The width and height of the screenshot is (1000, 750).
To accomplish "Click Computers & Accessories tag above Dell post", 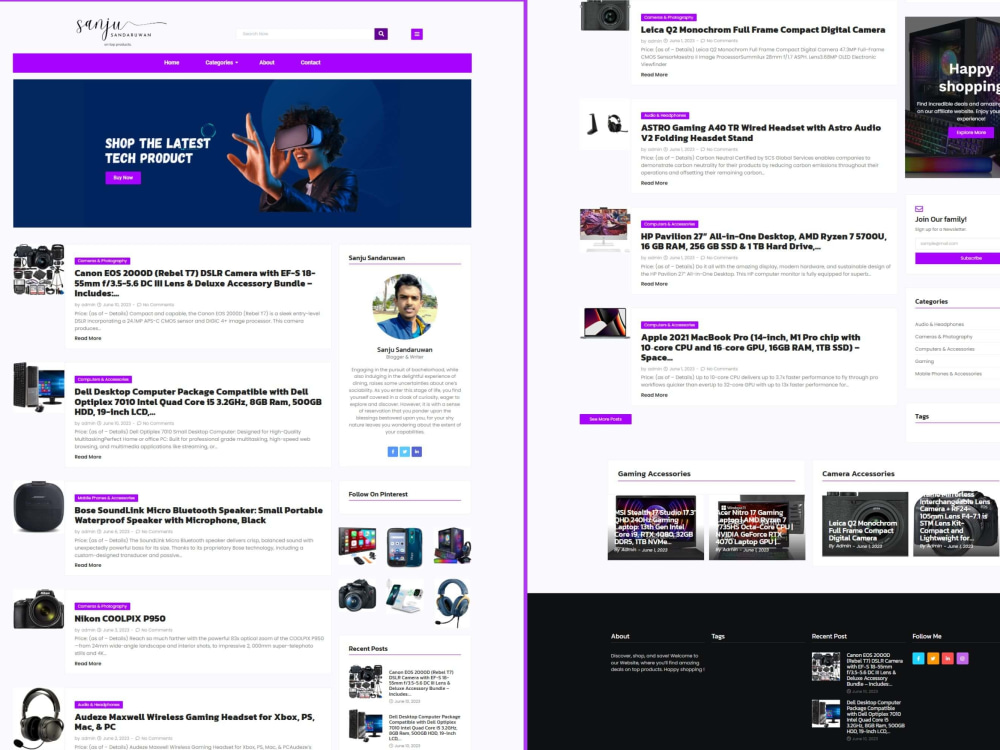I will (103, 379).
